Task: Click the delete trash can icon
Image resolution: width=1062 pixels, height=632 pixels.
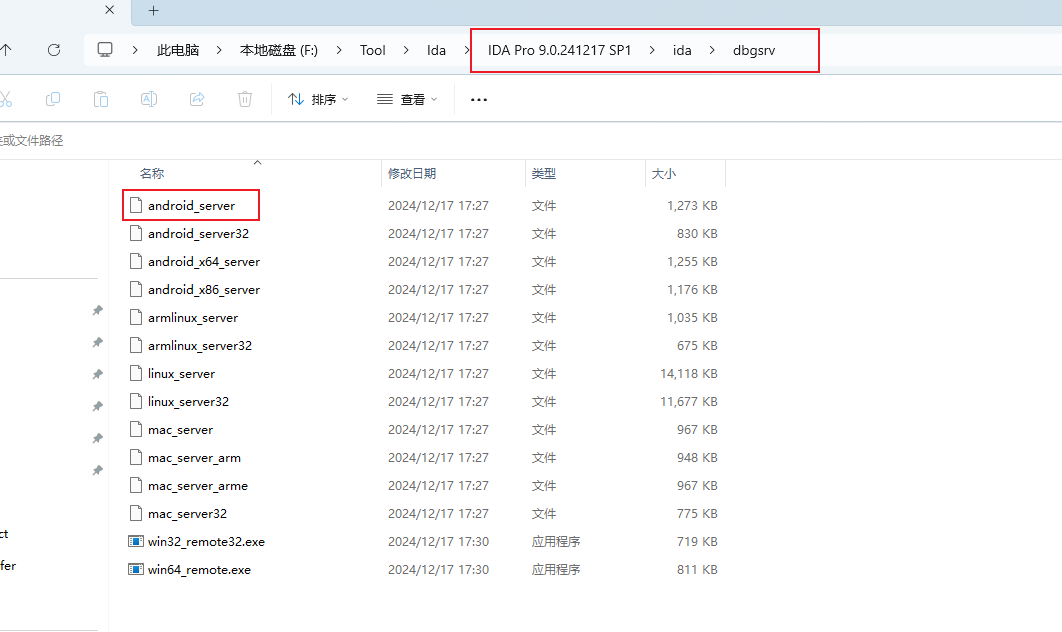Action: (245, 99)
